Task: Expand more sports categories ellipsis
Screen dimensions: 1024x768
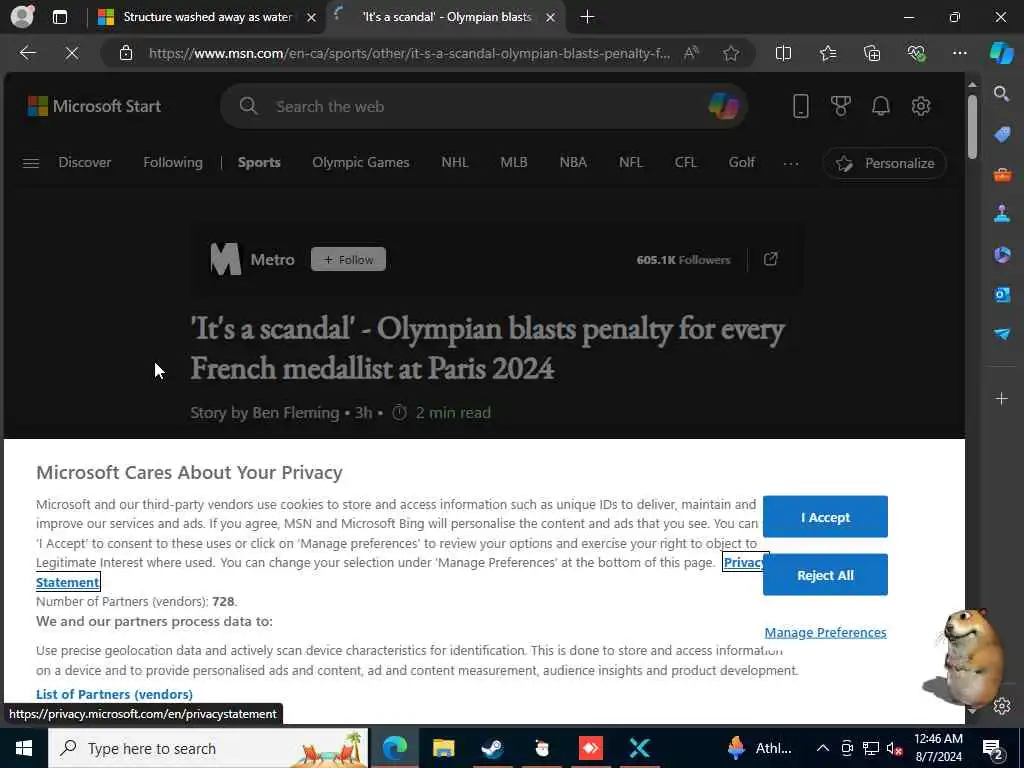Action: 791,163
